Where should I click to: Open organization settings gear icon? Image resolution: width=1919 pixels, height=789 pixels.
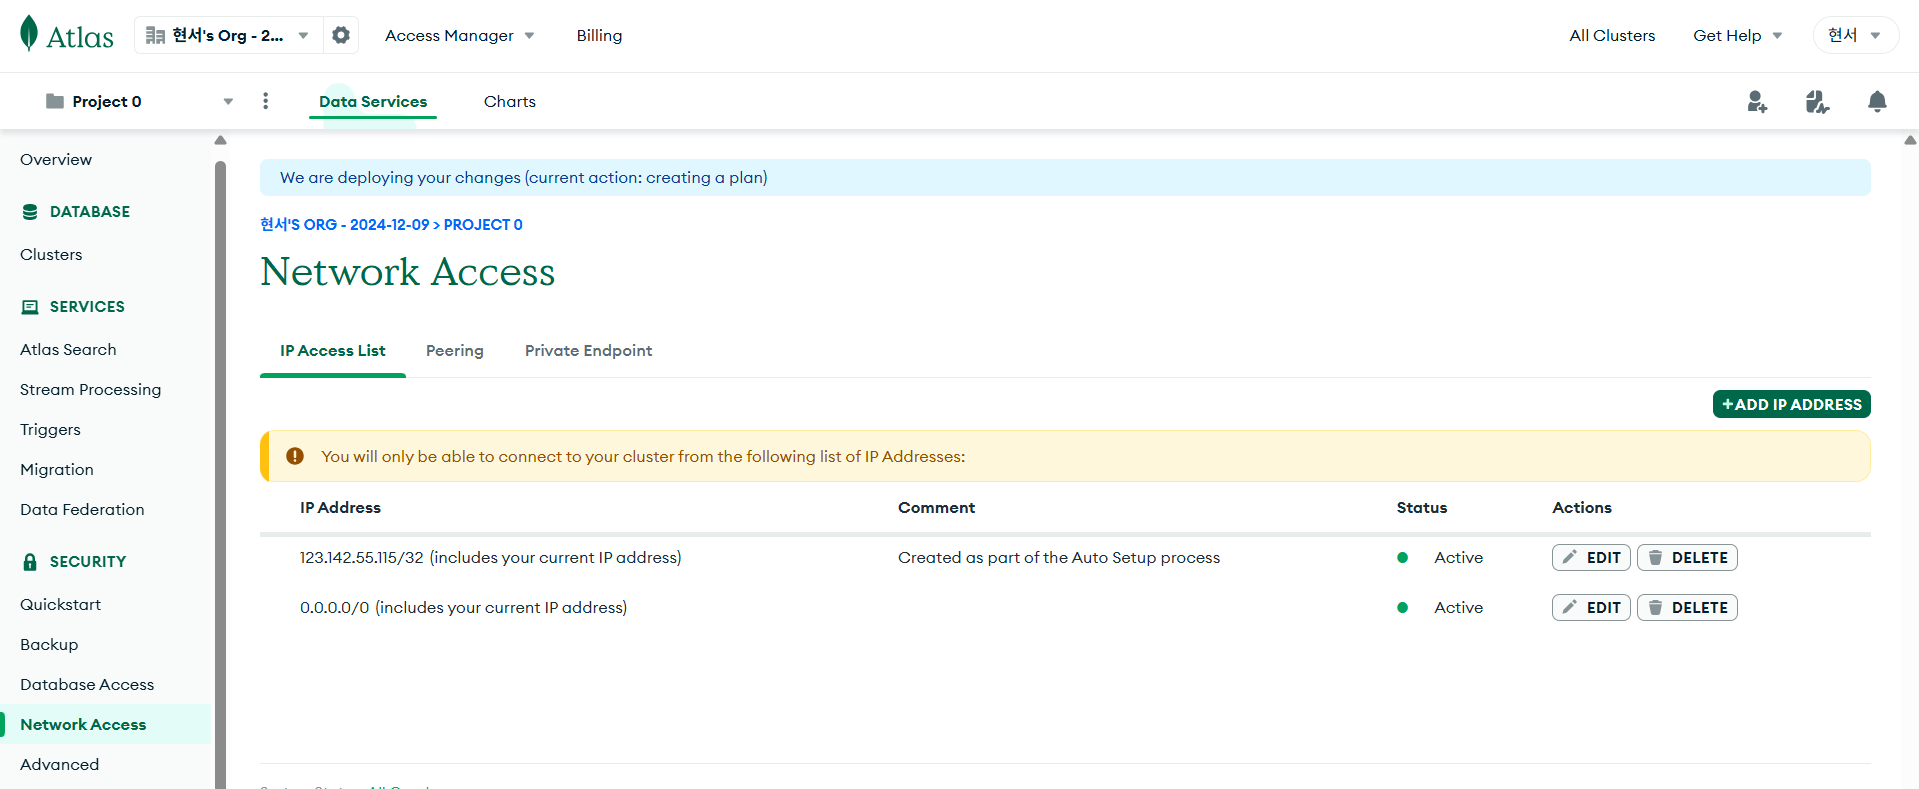tap(341, 35)
